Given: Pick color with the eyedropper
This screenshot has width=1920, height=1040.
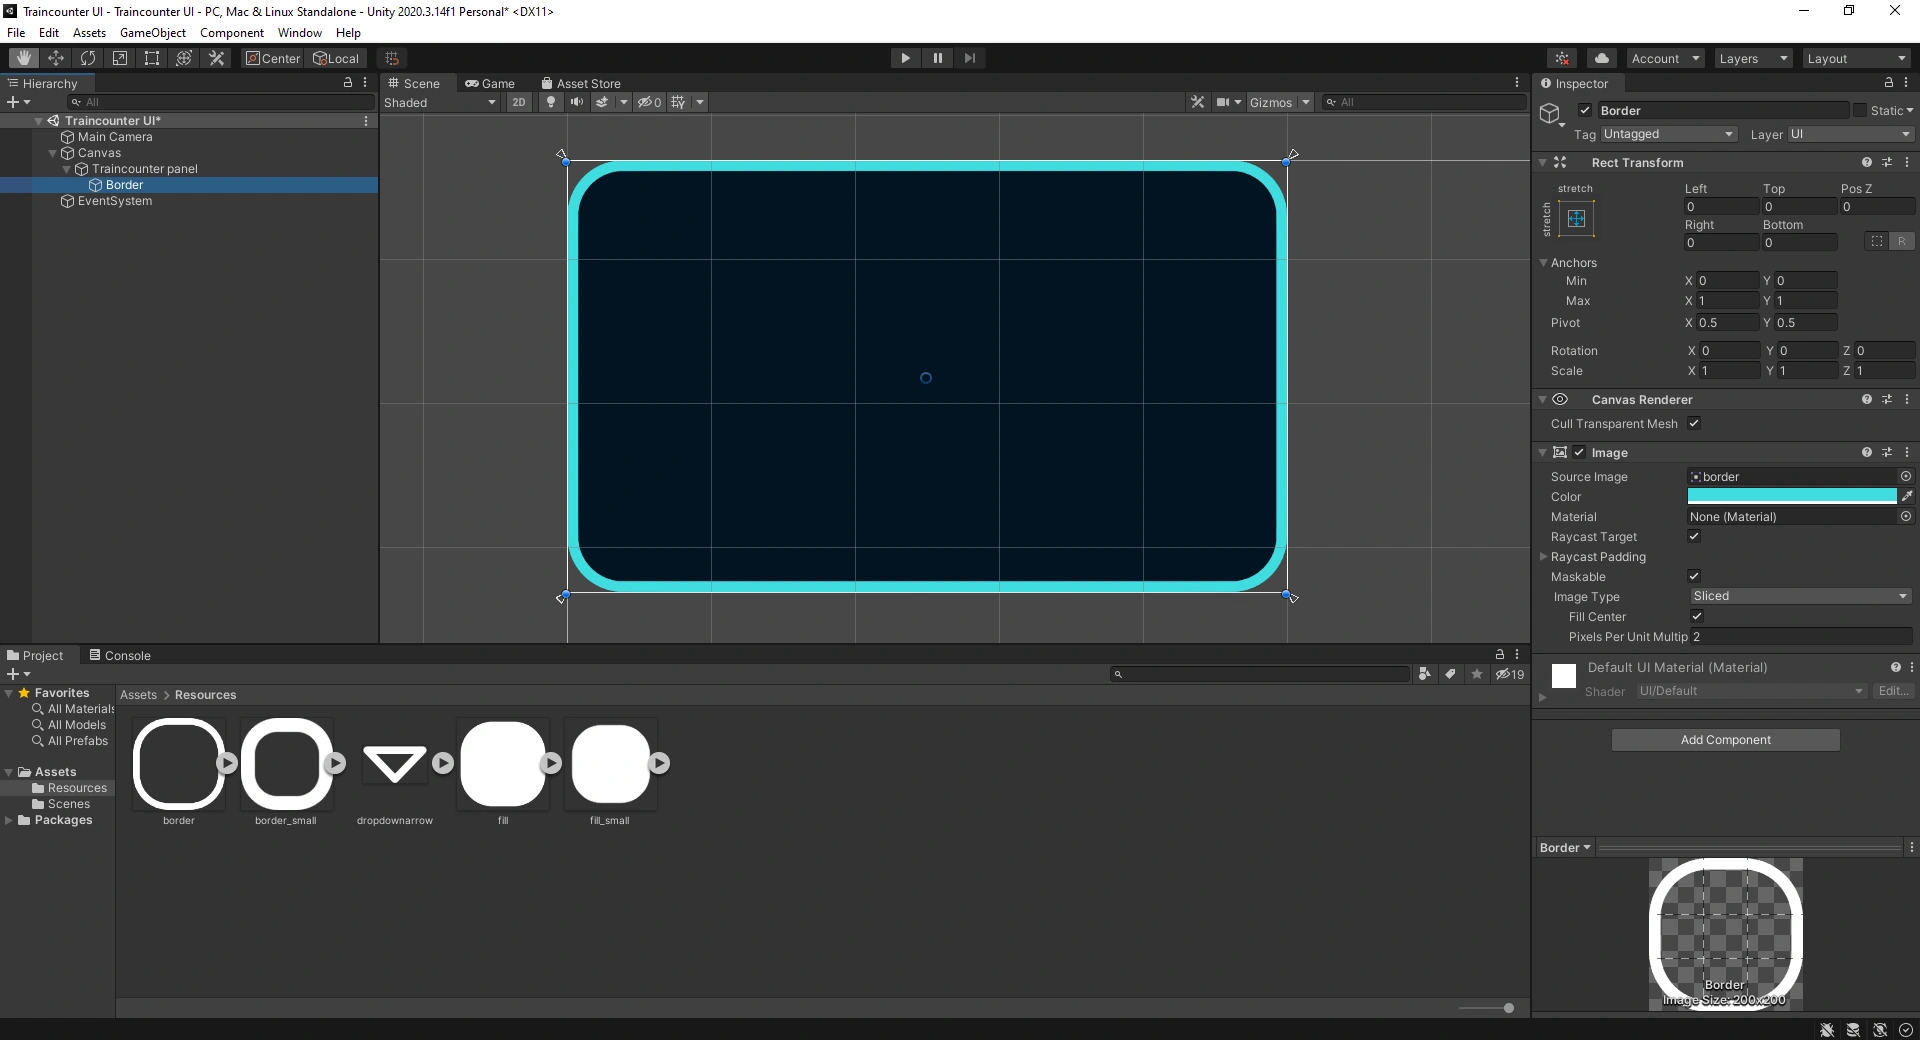Looking at the screenshot, I should coord(1907,496).
